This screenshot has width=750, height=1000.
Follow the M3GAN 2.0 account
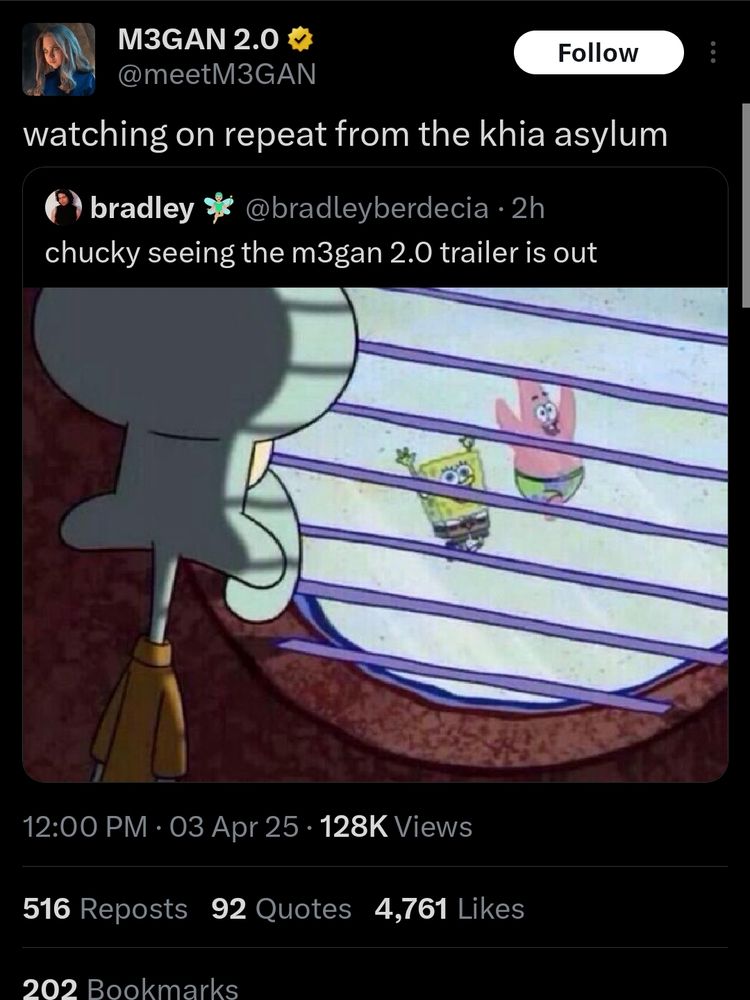click(x=598, y=52)
